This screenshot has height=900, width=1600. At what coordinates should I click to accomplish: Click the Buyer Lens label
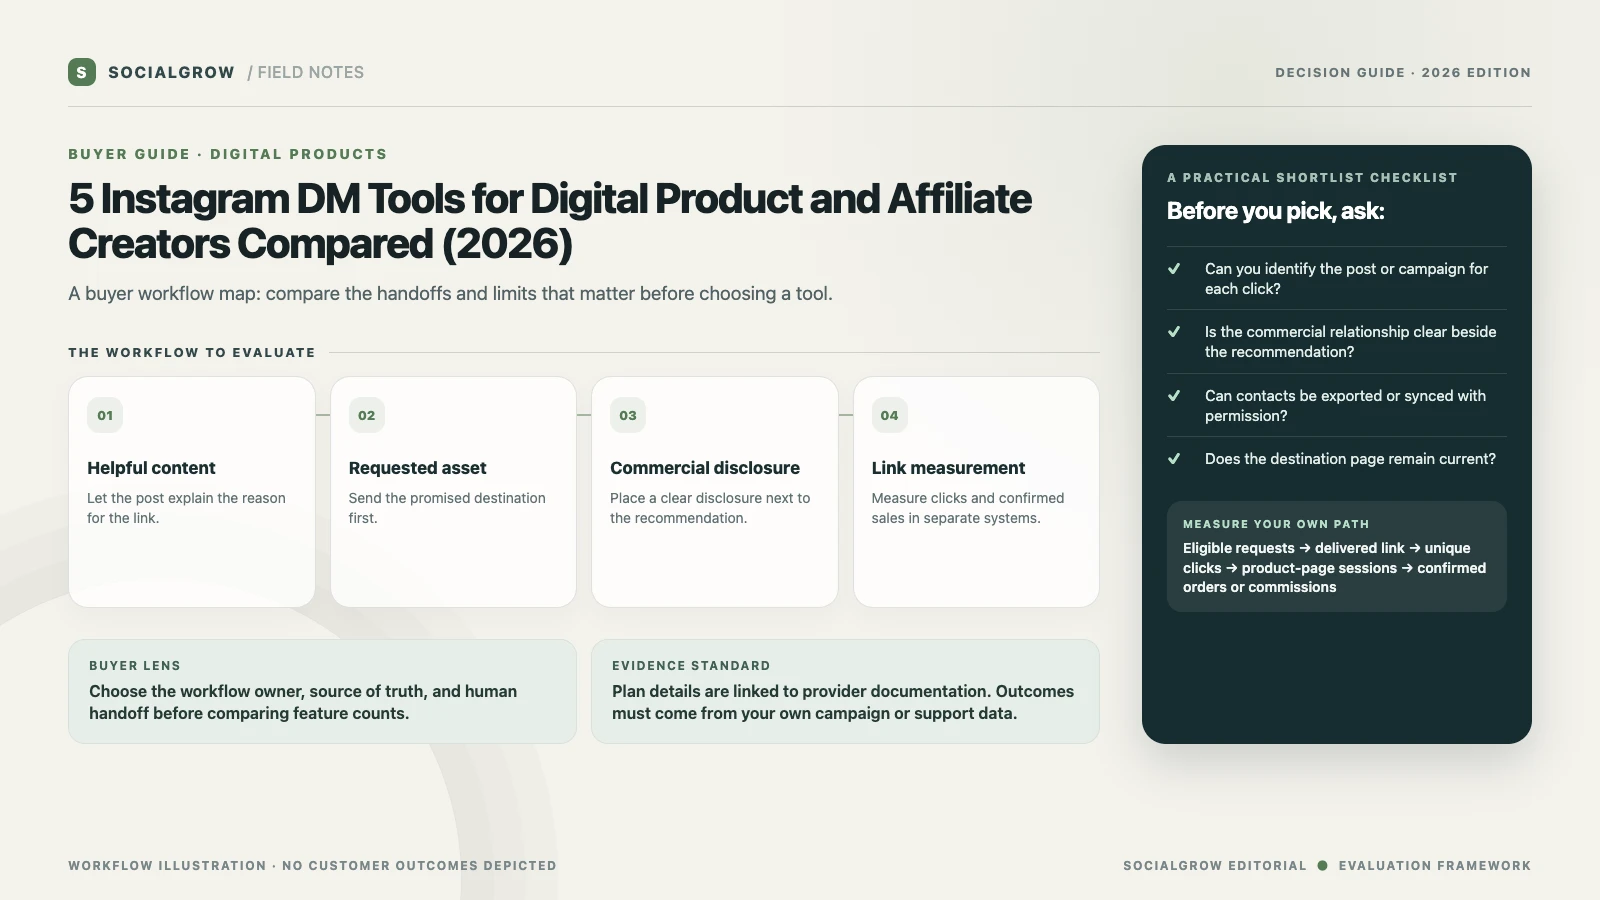click(135, 666)
